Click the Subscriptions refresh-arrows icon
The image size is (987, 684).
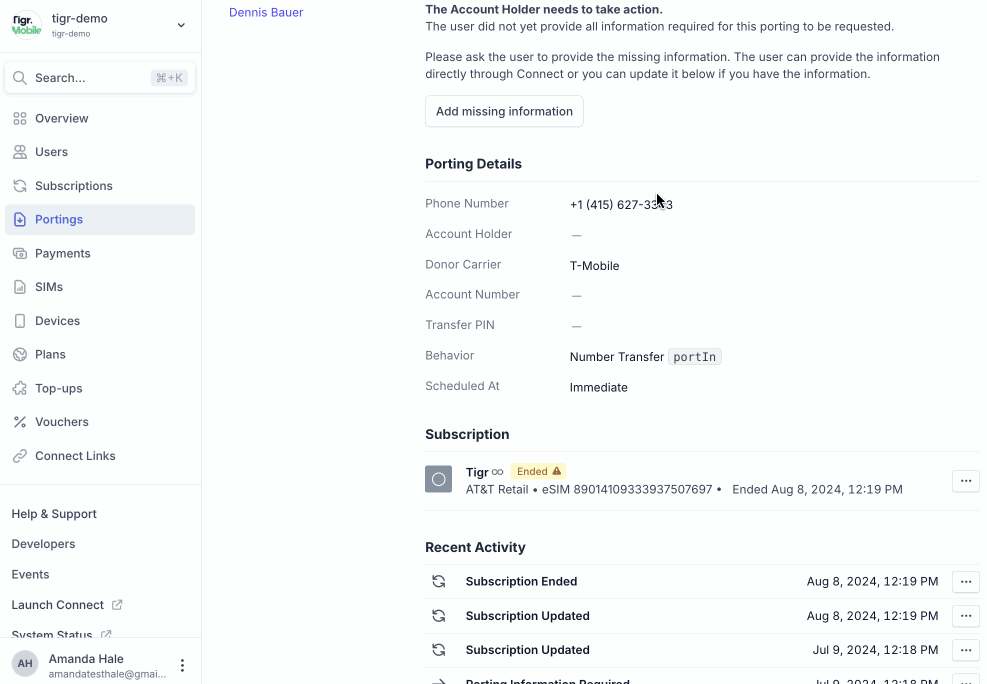pos(18,186)
